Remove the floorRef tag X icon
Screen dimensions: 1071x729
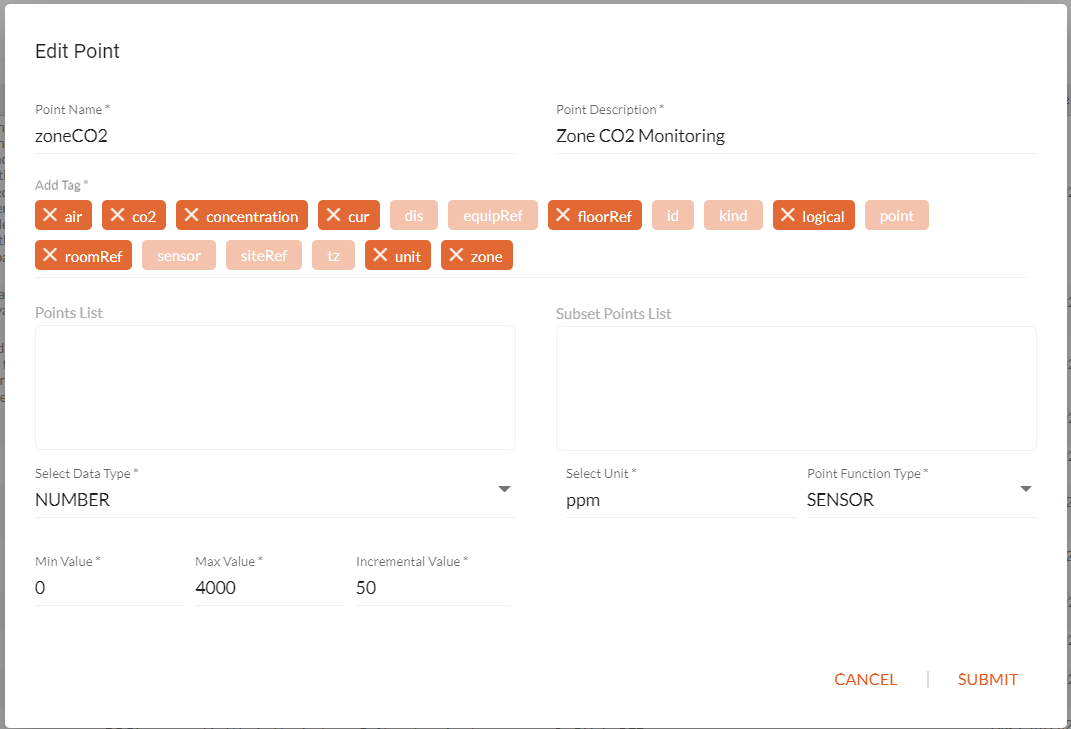563,215
